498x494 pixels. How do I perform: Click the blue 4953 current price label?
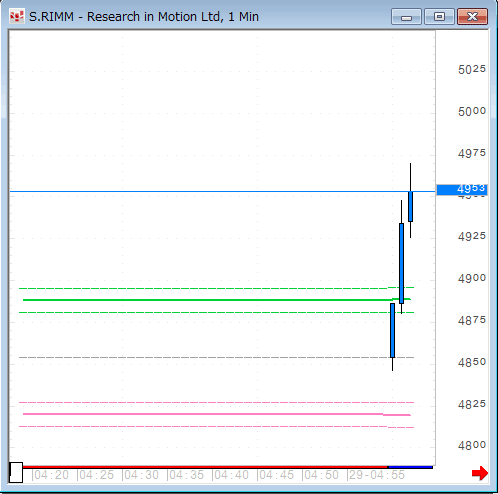coord(462,190)
